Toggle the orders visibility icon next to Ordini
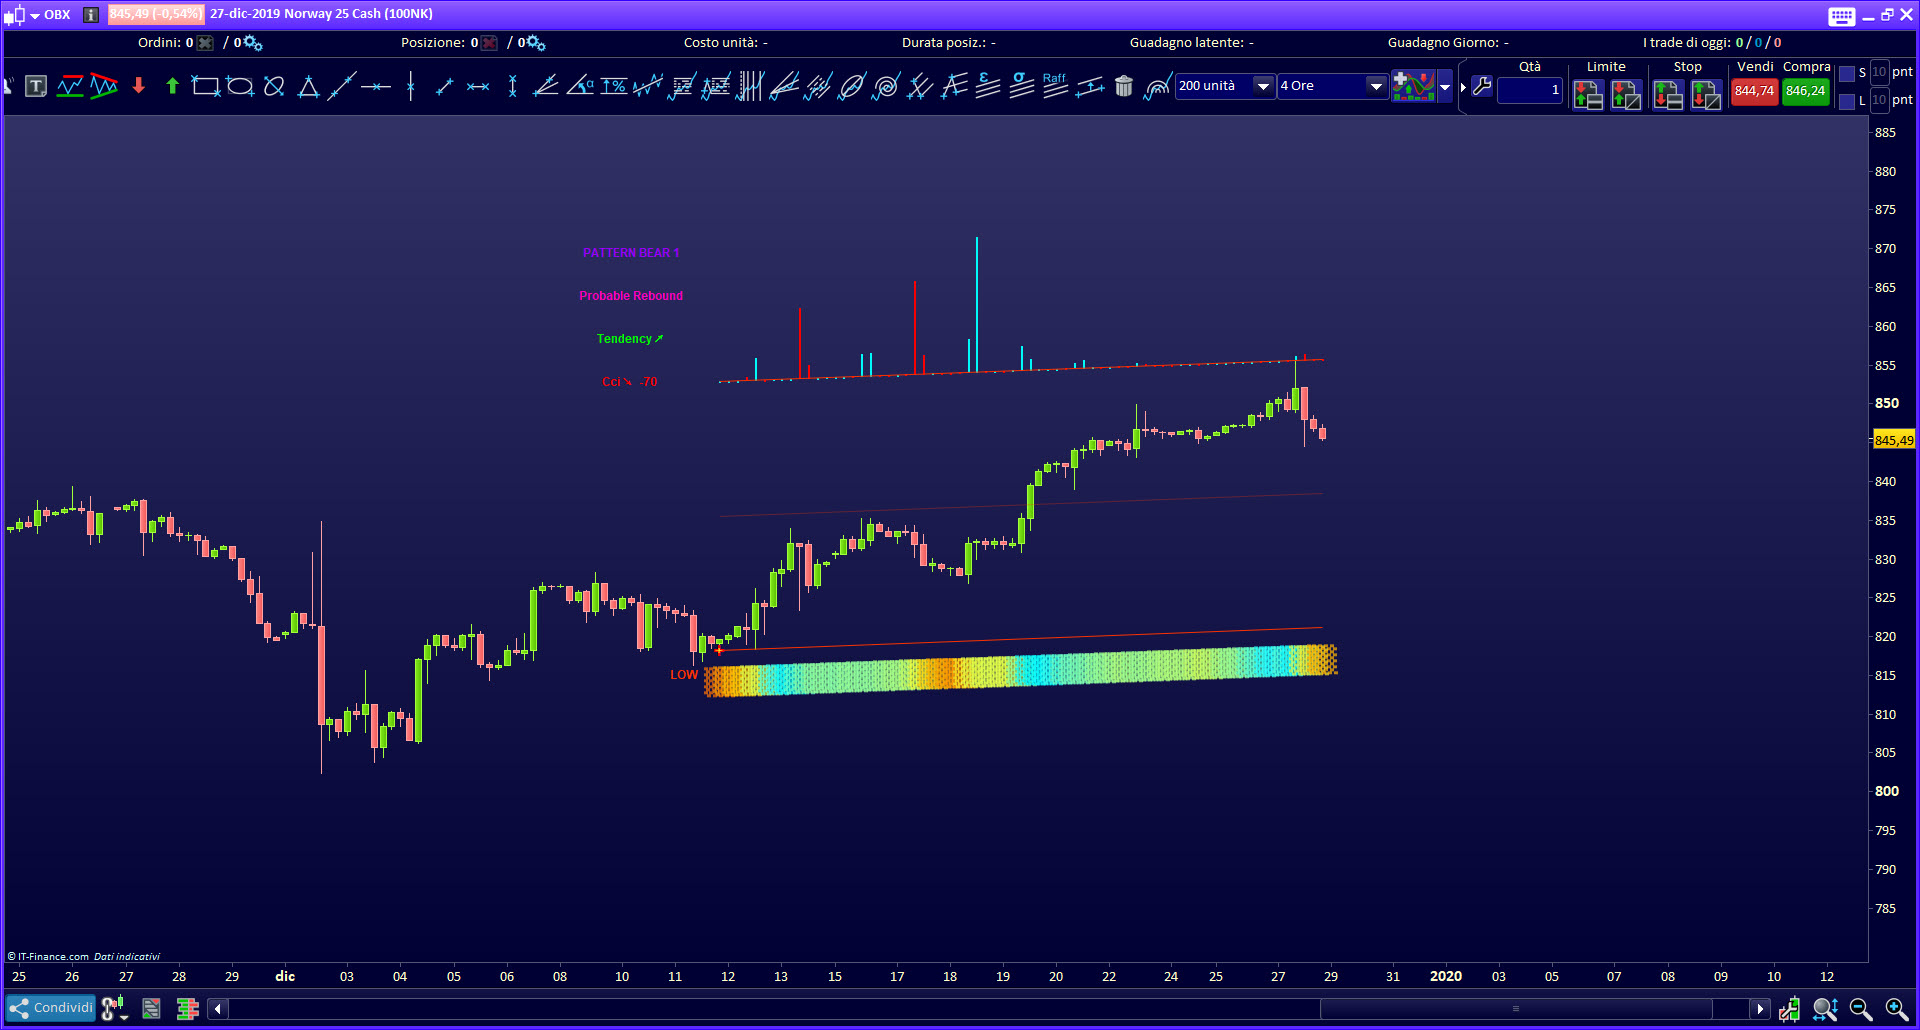Image resolution: width=1920 pixels, height=1030 pixels. pos(205,43)
